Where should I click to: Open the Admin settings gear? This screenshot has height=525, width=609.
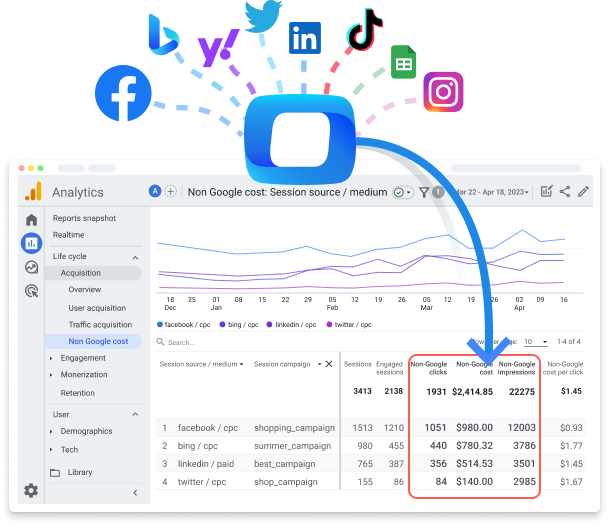31,490
